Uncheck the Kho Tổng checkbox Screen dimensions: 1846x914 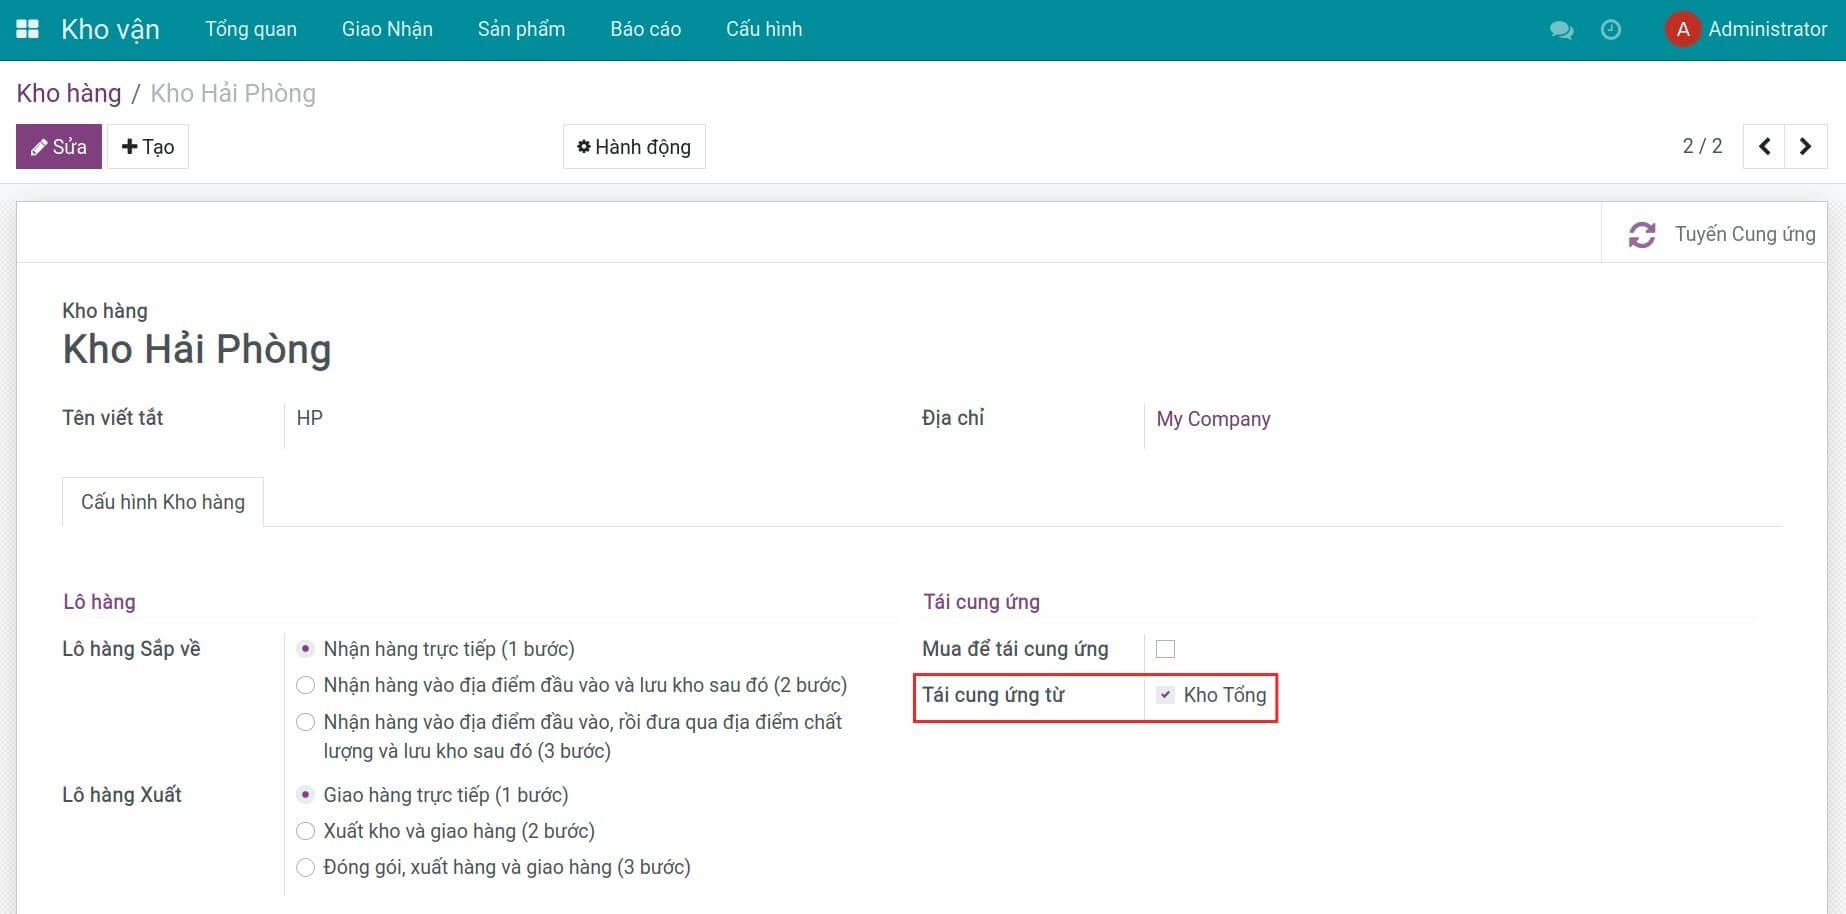click(1165, 694)
